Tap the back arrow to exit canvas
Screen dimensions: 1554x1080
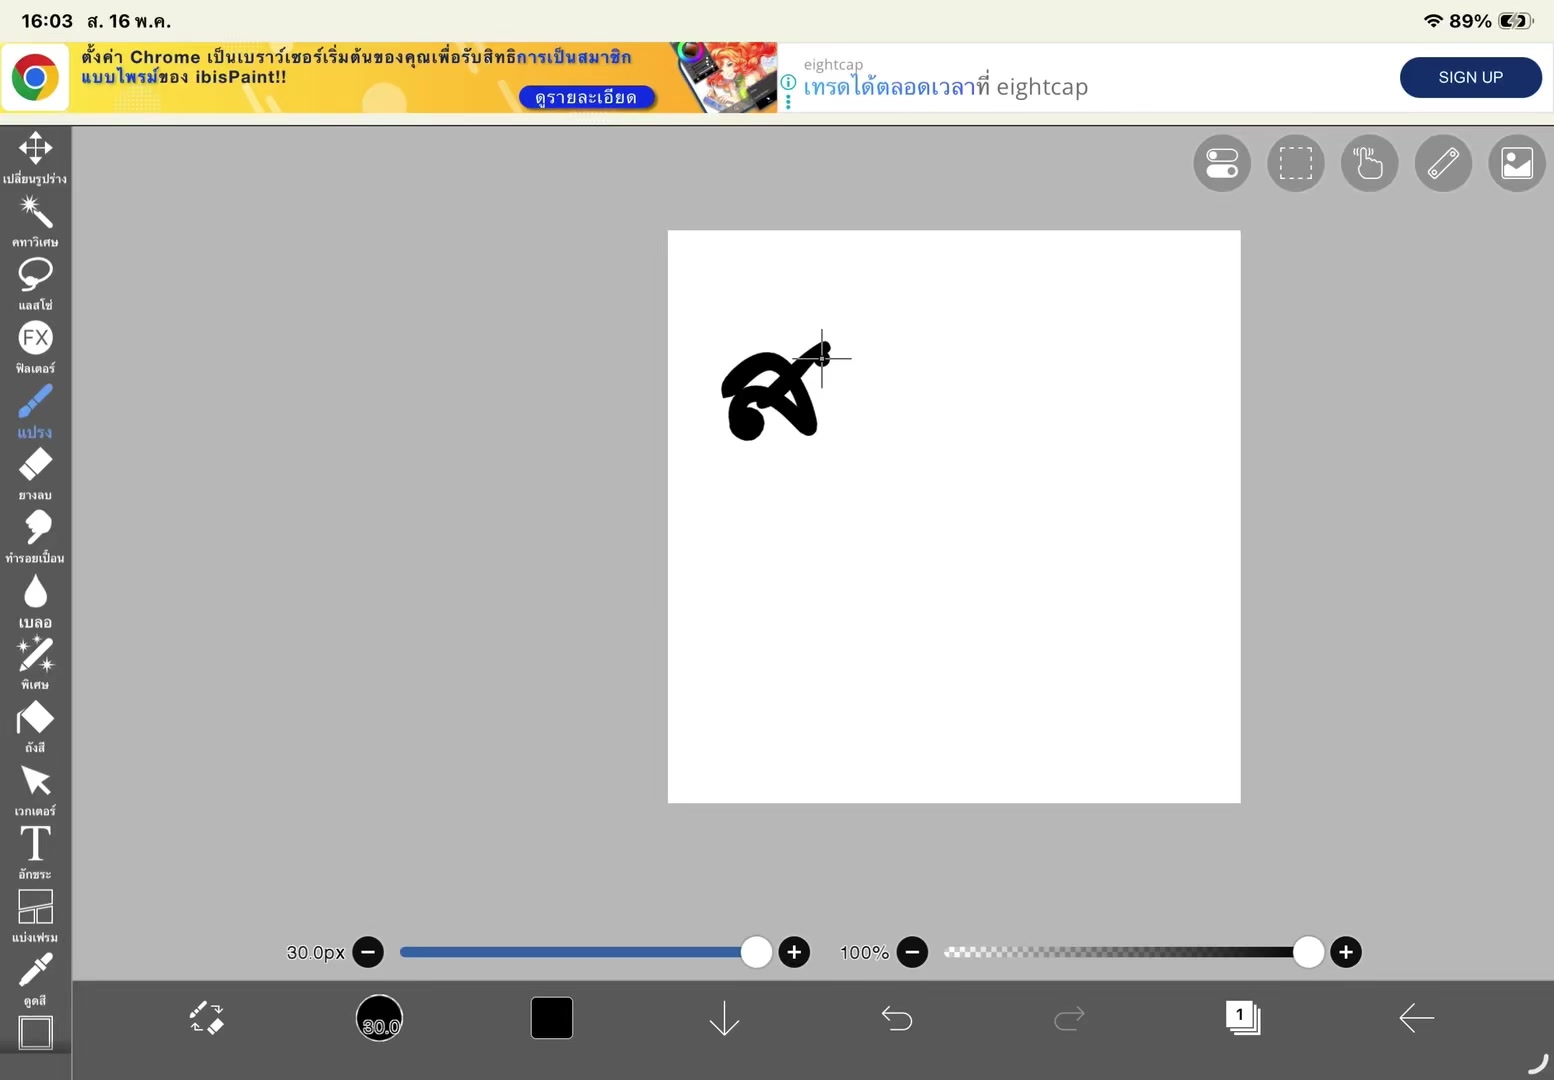(1416, 1018)
